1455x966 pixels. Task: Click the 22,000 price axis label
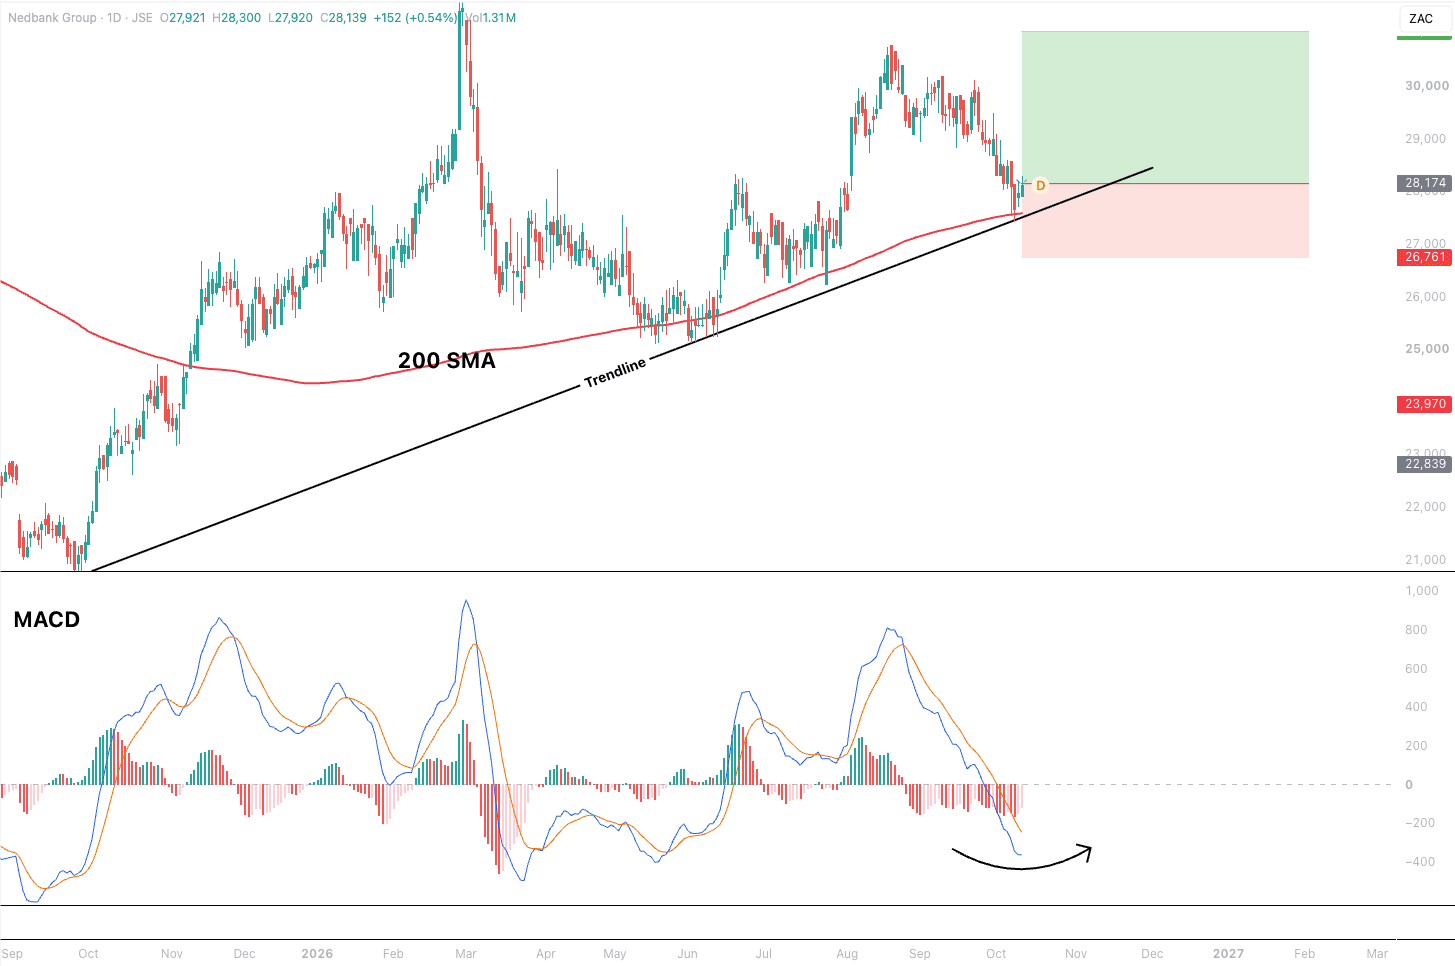point(1427,507)
